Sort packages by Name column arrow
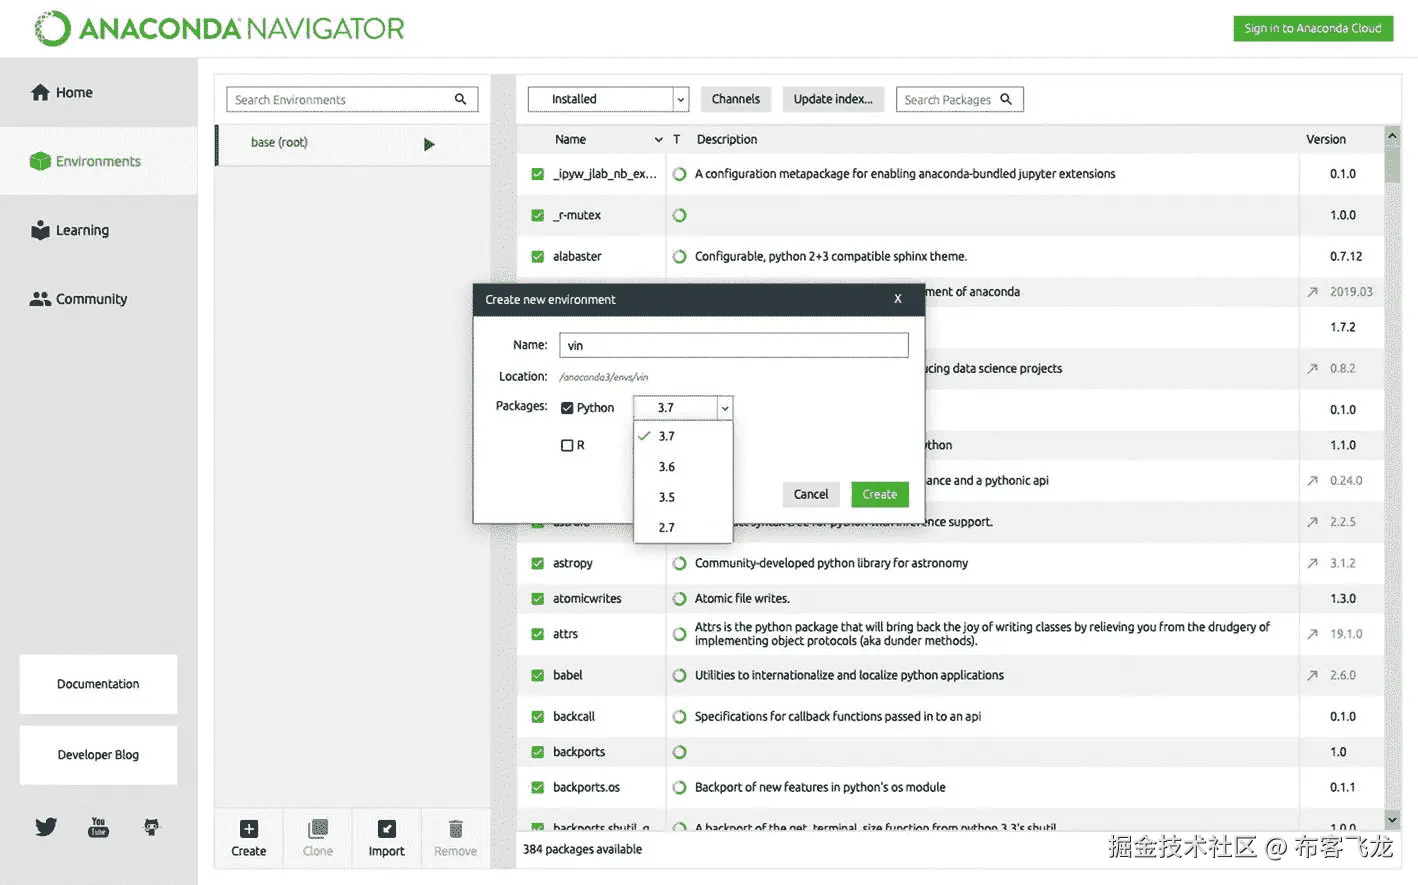This screenshot has height=885, width=1418. (x=658, y=140)
